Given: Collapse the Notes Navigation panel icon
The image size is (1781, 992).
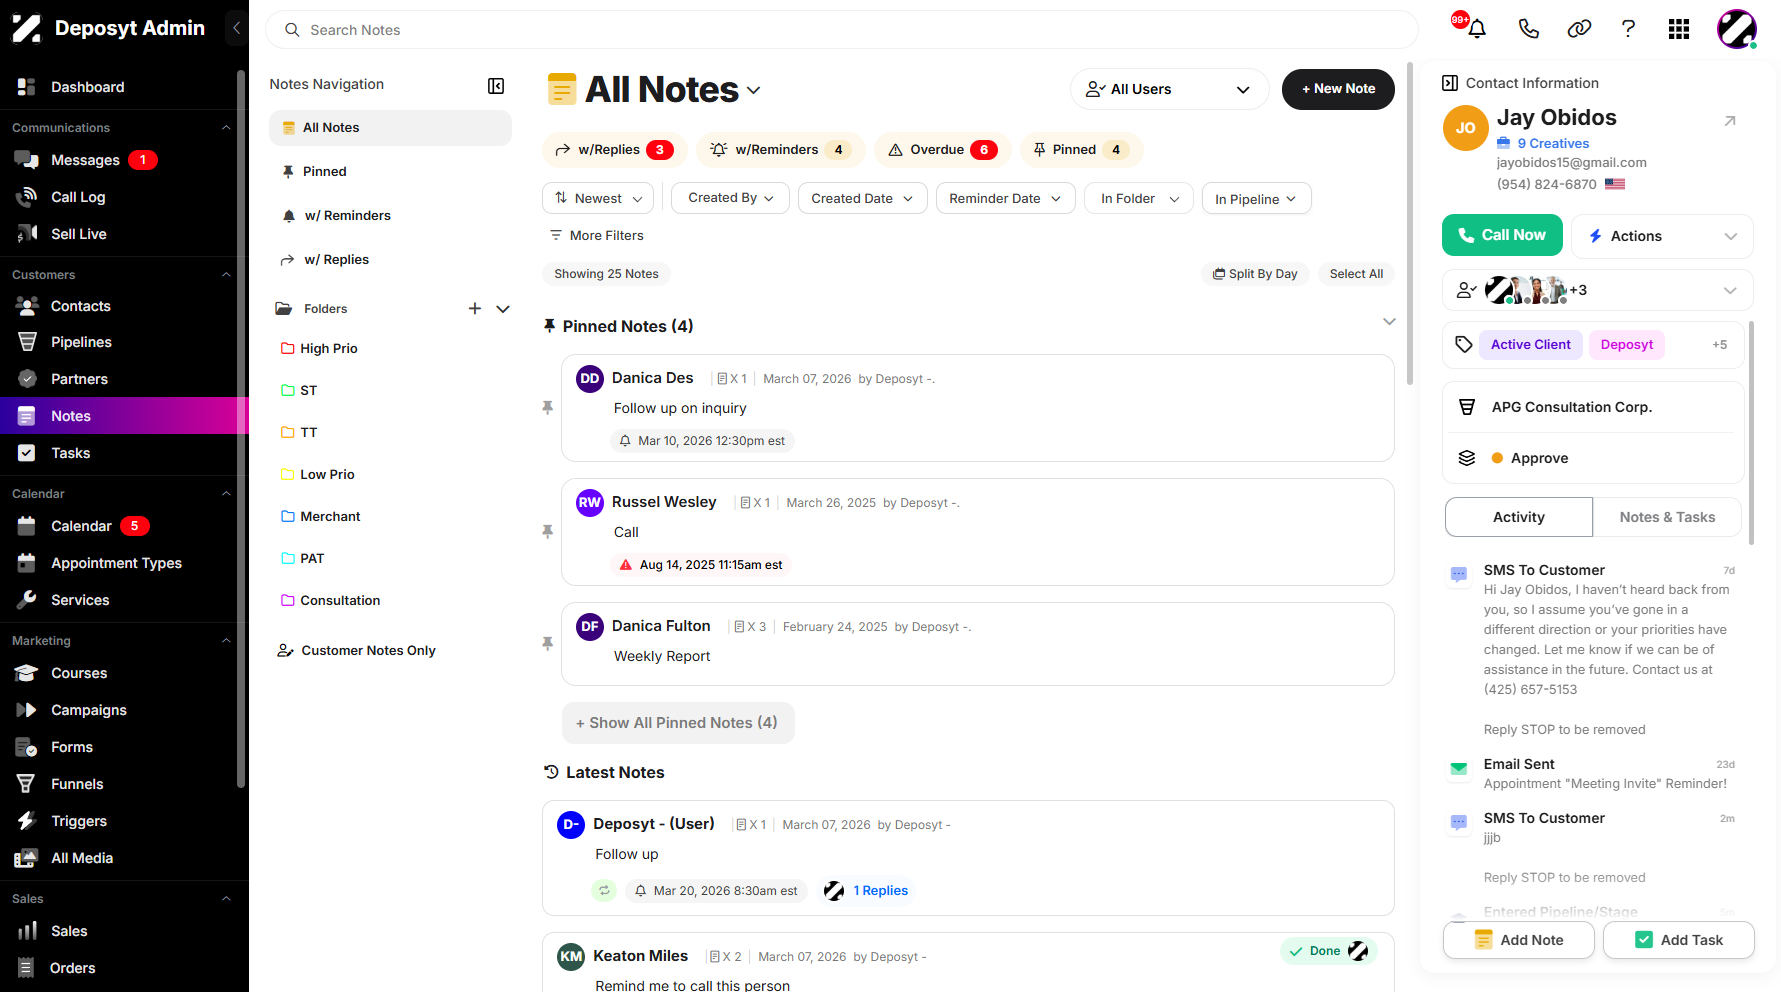Looking at the screenshot, I should [496, 86].
